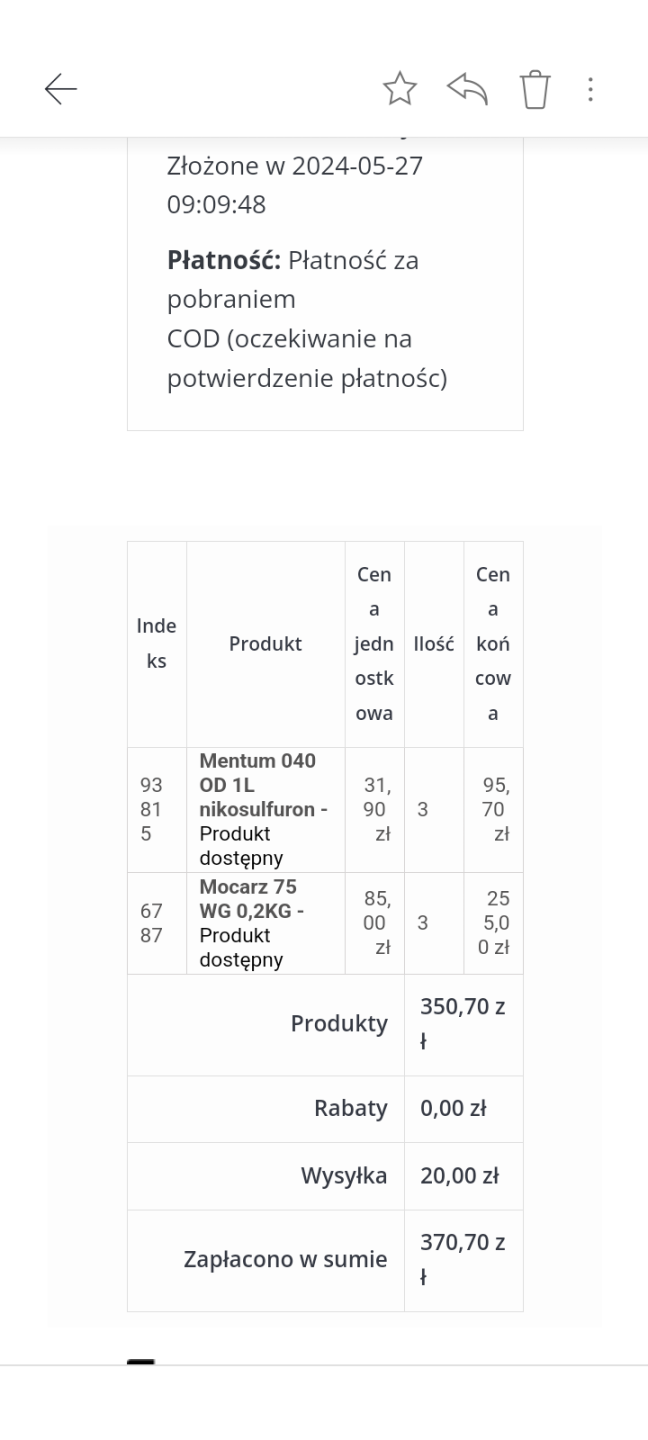Image resolution: width=648 pixels, height=1440 pixels.
Task: Tap the 31,90 zł unit price
Action: click(374, 809)
